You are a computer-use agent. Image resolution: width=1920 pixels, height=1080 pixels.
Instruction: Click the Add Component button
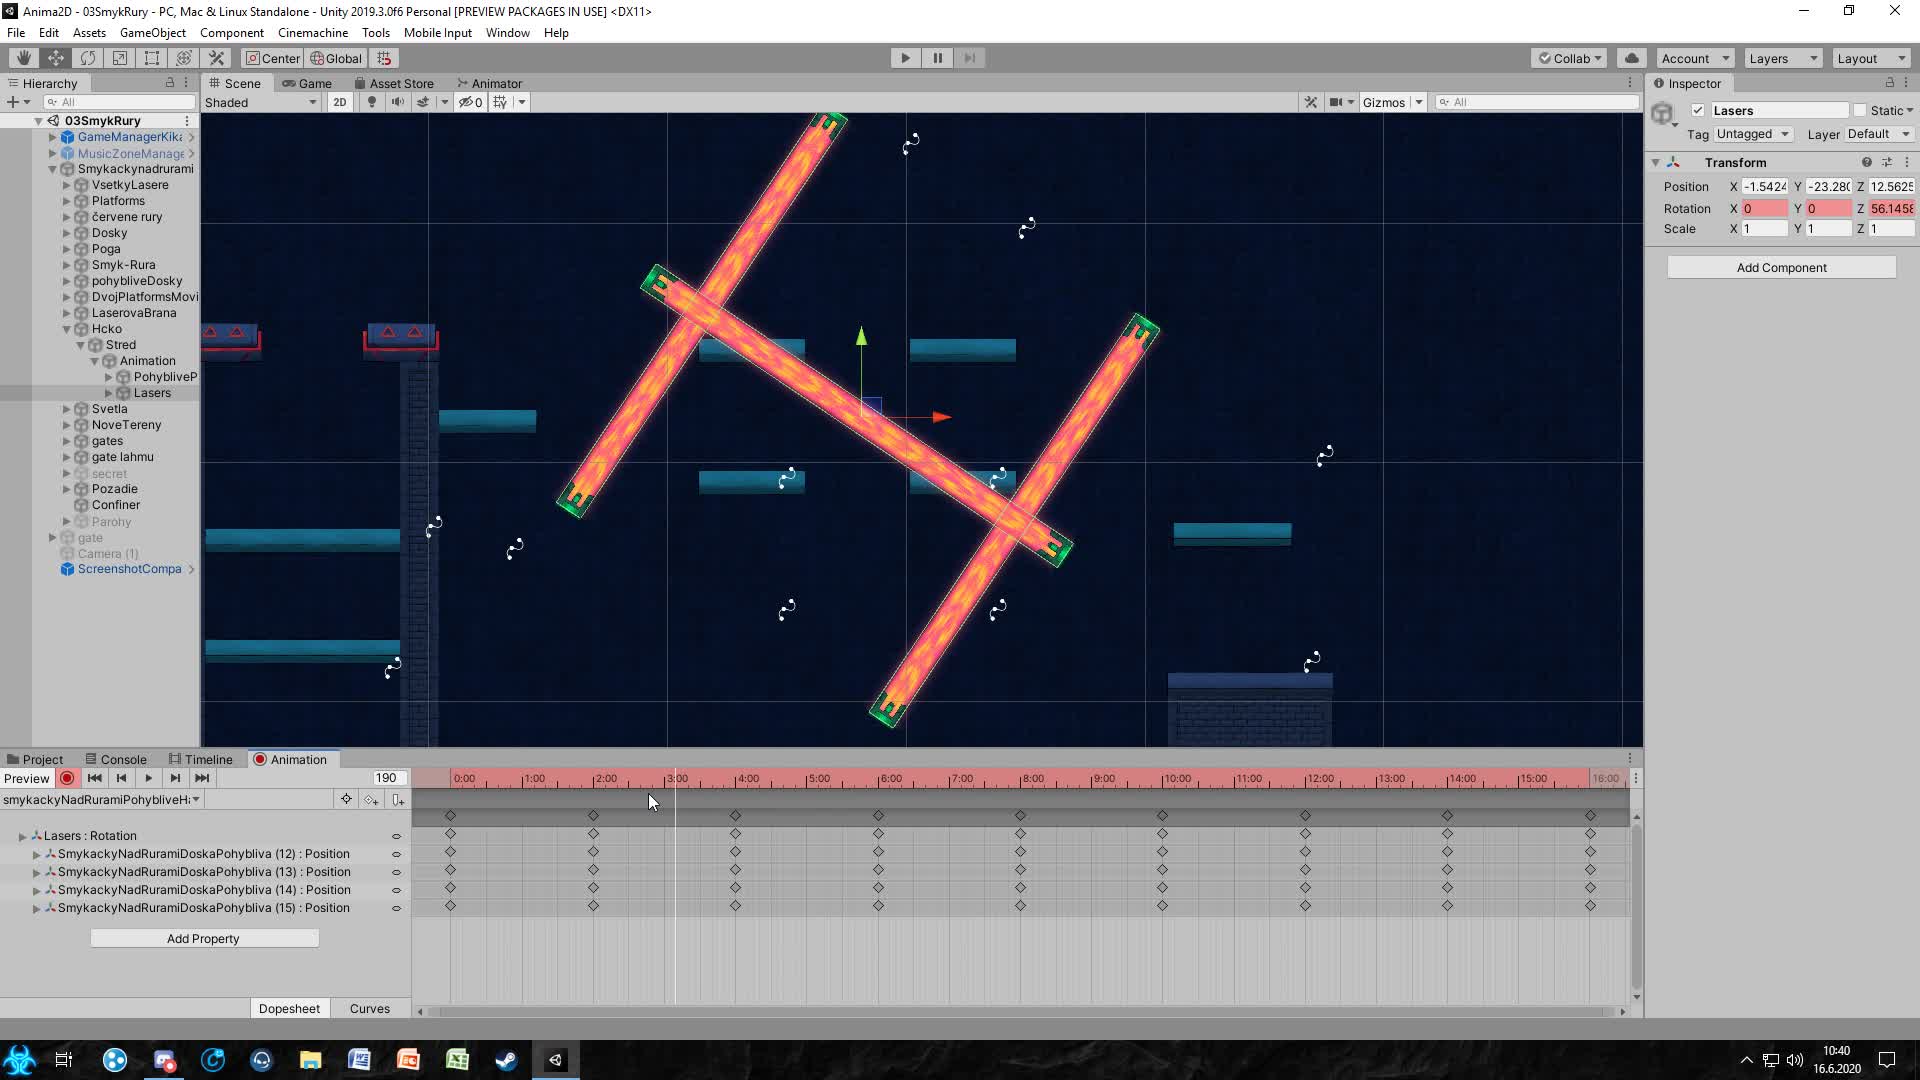pos(1780,267)
